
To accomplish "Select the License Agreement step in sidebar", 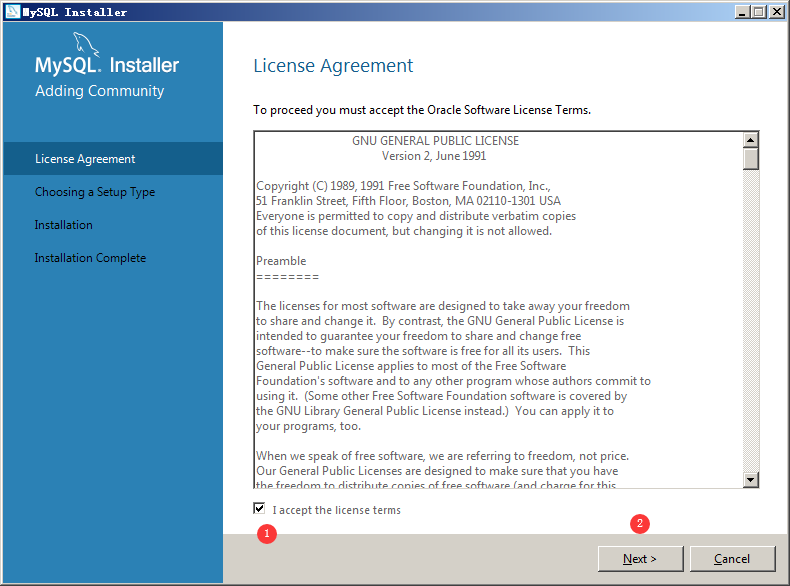I will point(113,159).
